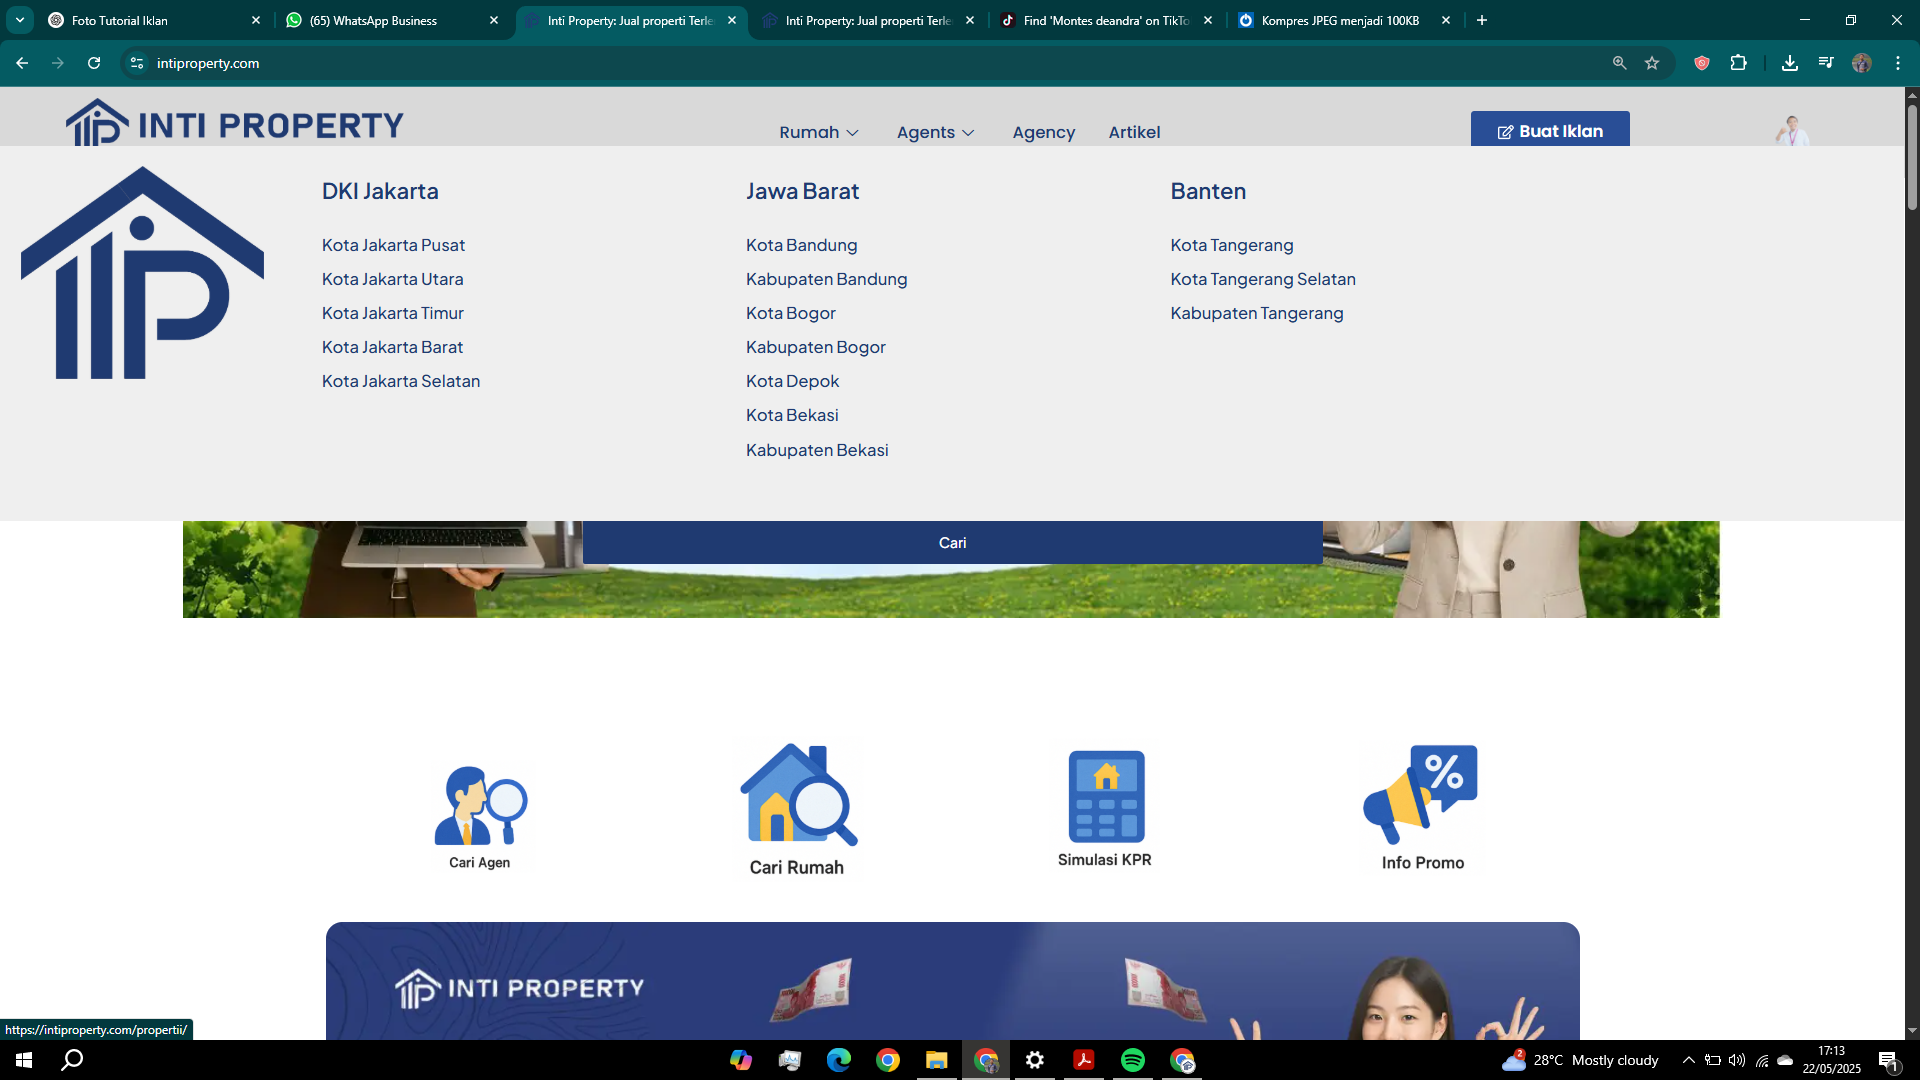Open the tab search dropdown arrow
The width and height of the screenshot is (1920, 1080).
coord(20,20)
